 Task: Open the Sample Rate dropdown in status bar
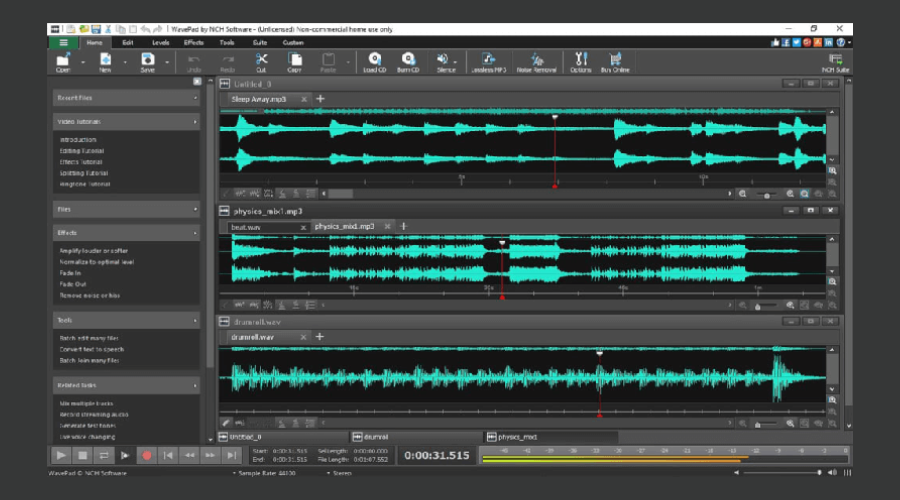(x=264, y=473)
